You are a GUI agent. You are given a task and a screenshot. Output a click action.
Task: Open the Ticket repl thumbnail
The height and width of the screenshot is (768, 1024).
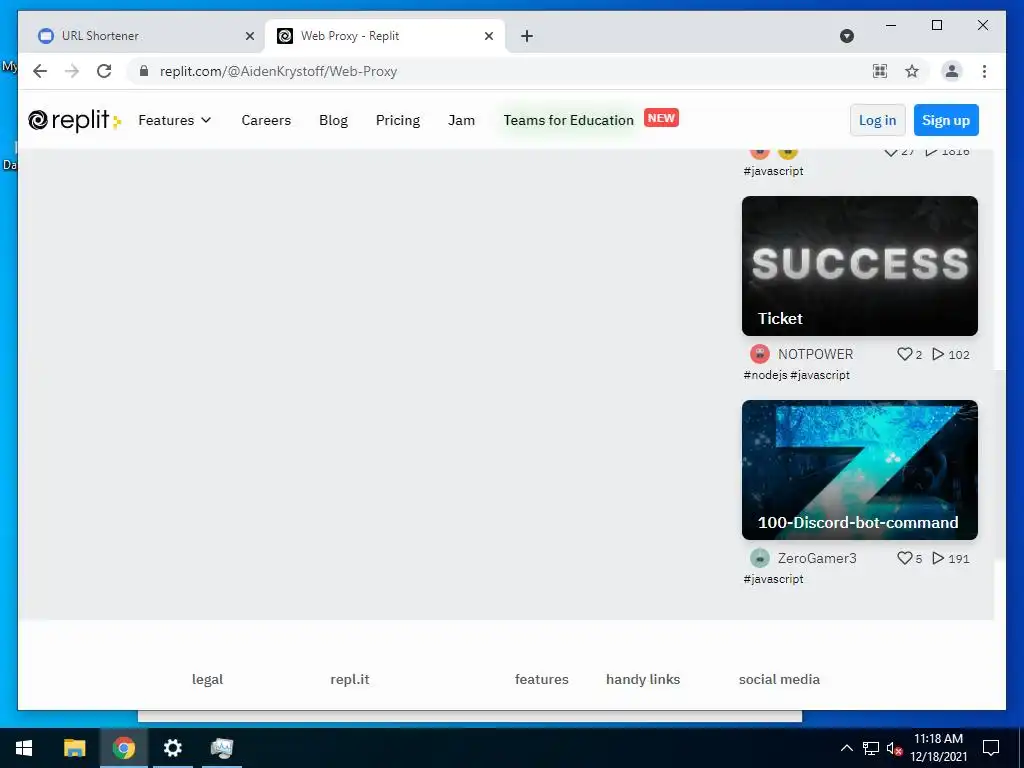pyautogui.click(x=859, y=266)
